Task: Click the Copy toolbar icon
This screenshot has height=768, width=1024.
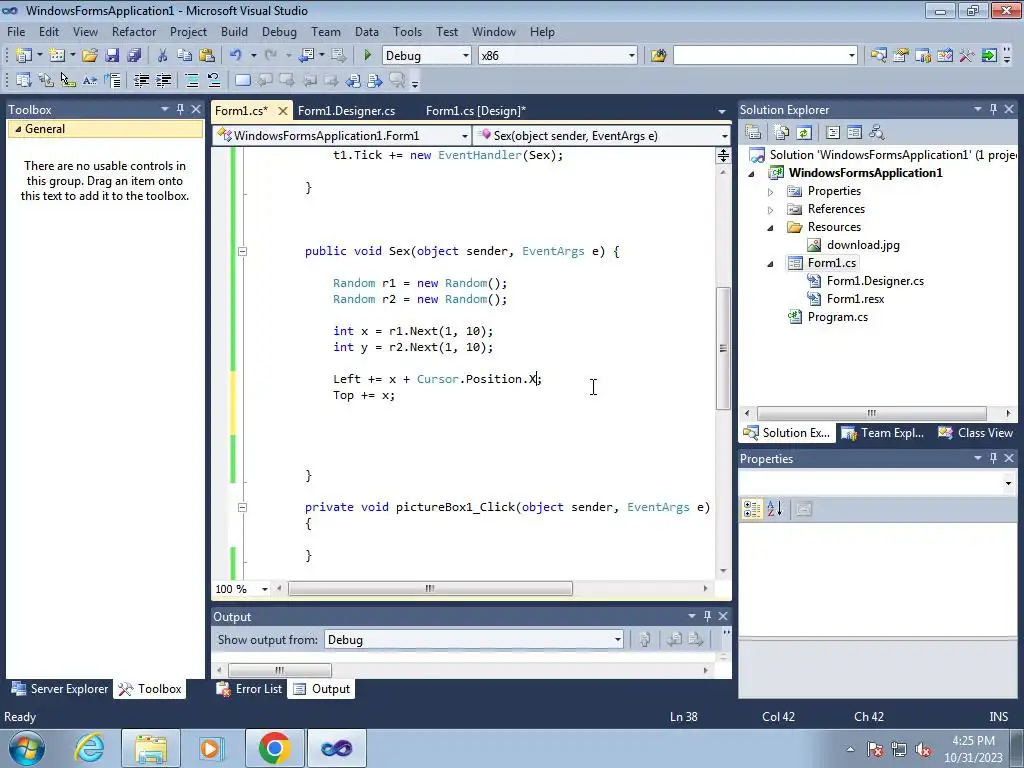Action: tap(185, 56)
